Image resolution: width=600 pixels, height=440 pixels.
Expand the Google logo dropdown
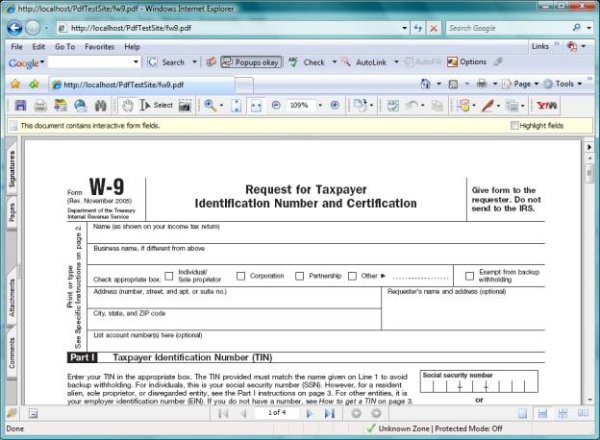(x=42, y=62)
